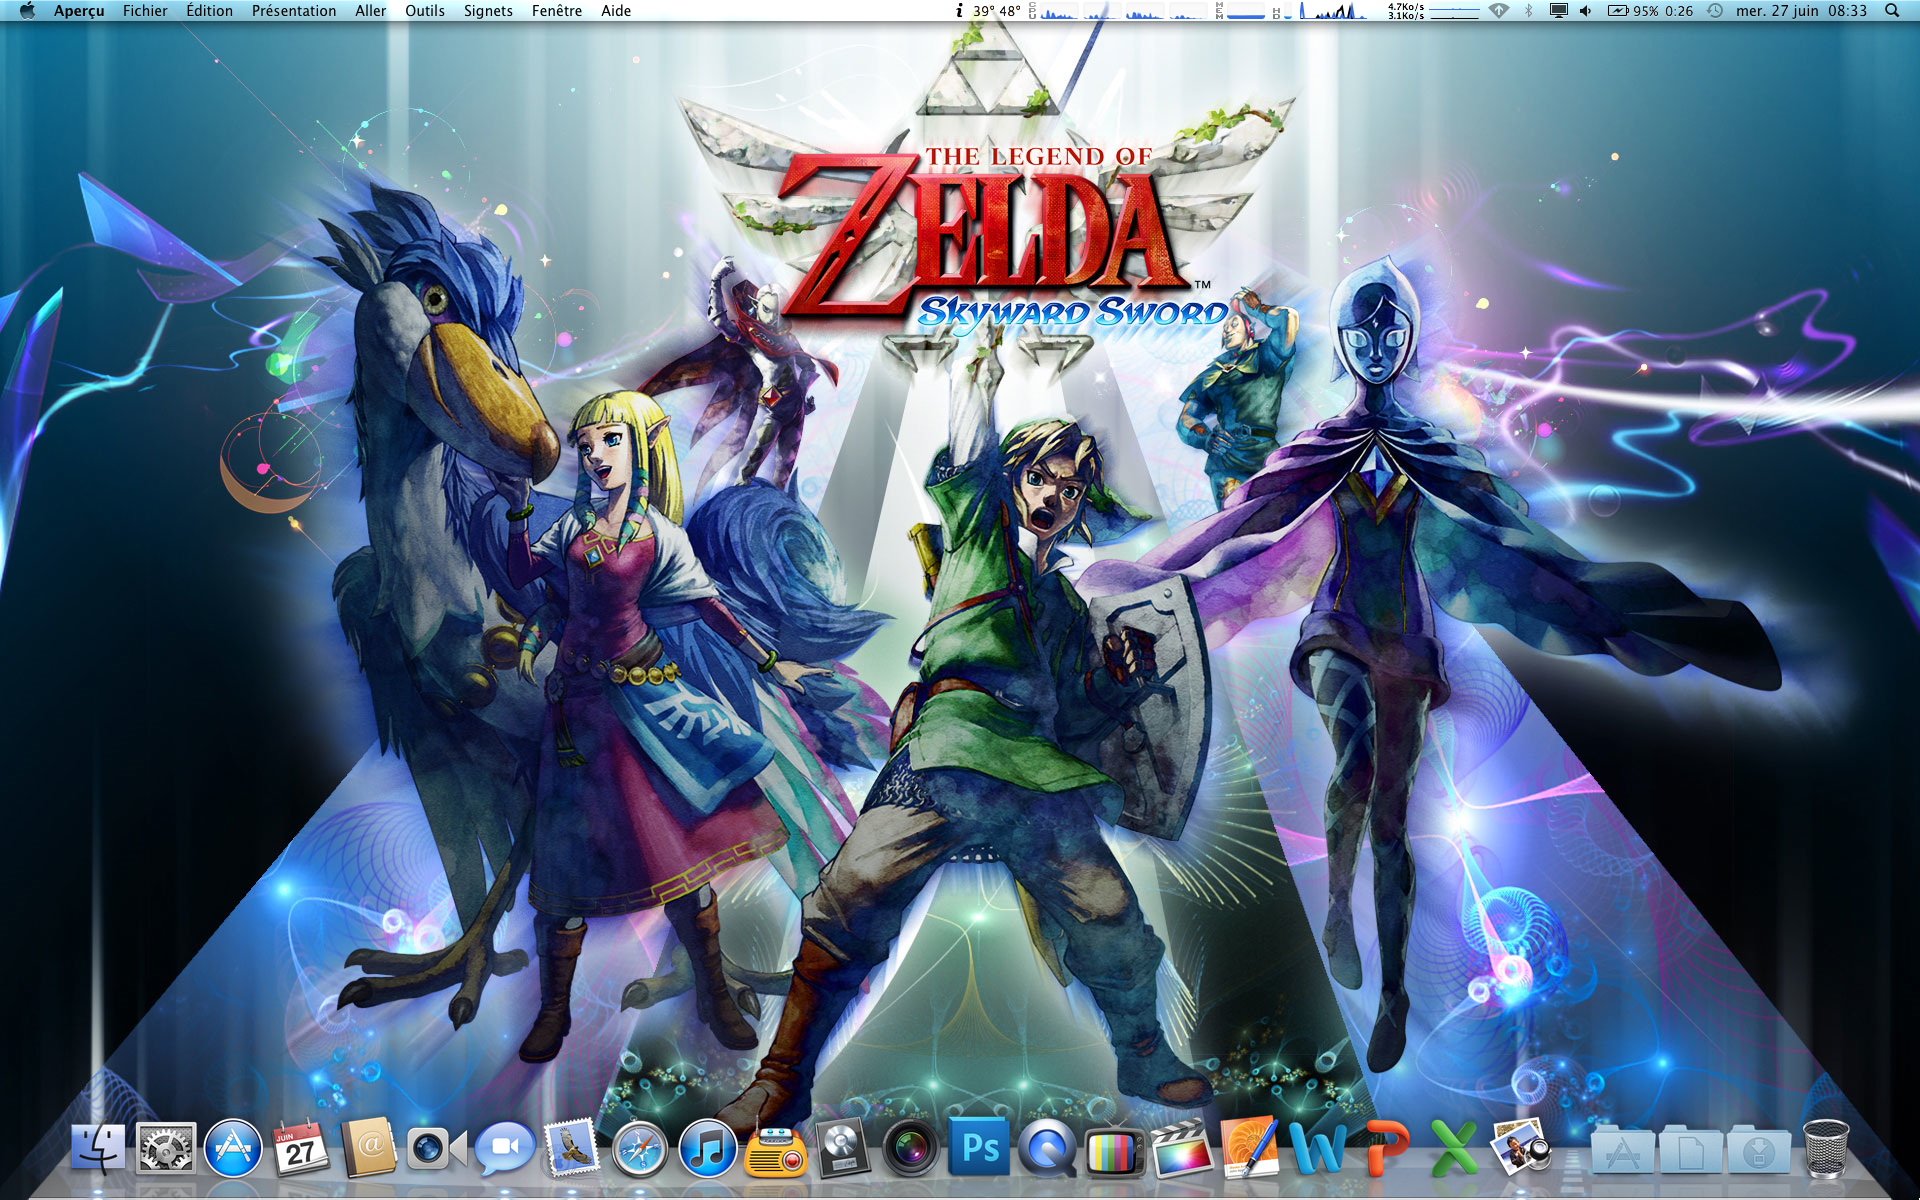Open the Outils menu
The height and width of the screenshot is (1200, 1920).
point(425,11)
